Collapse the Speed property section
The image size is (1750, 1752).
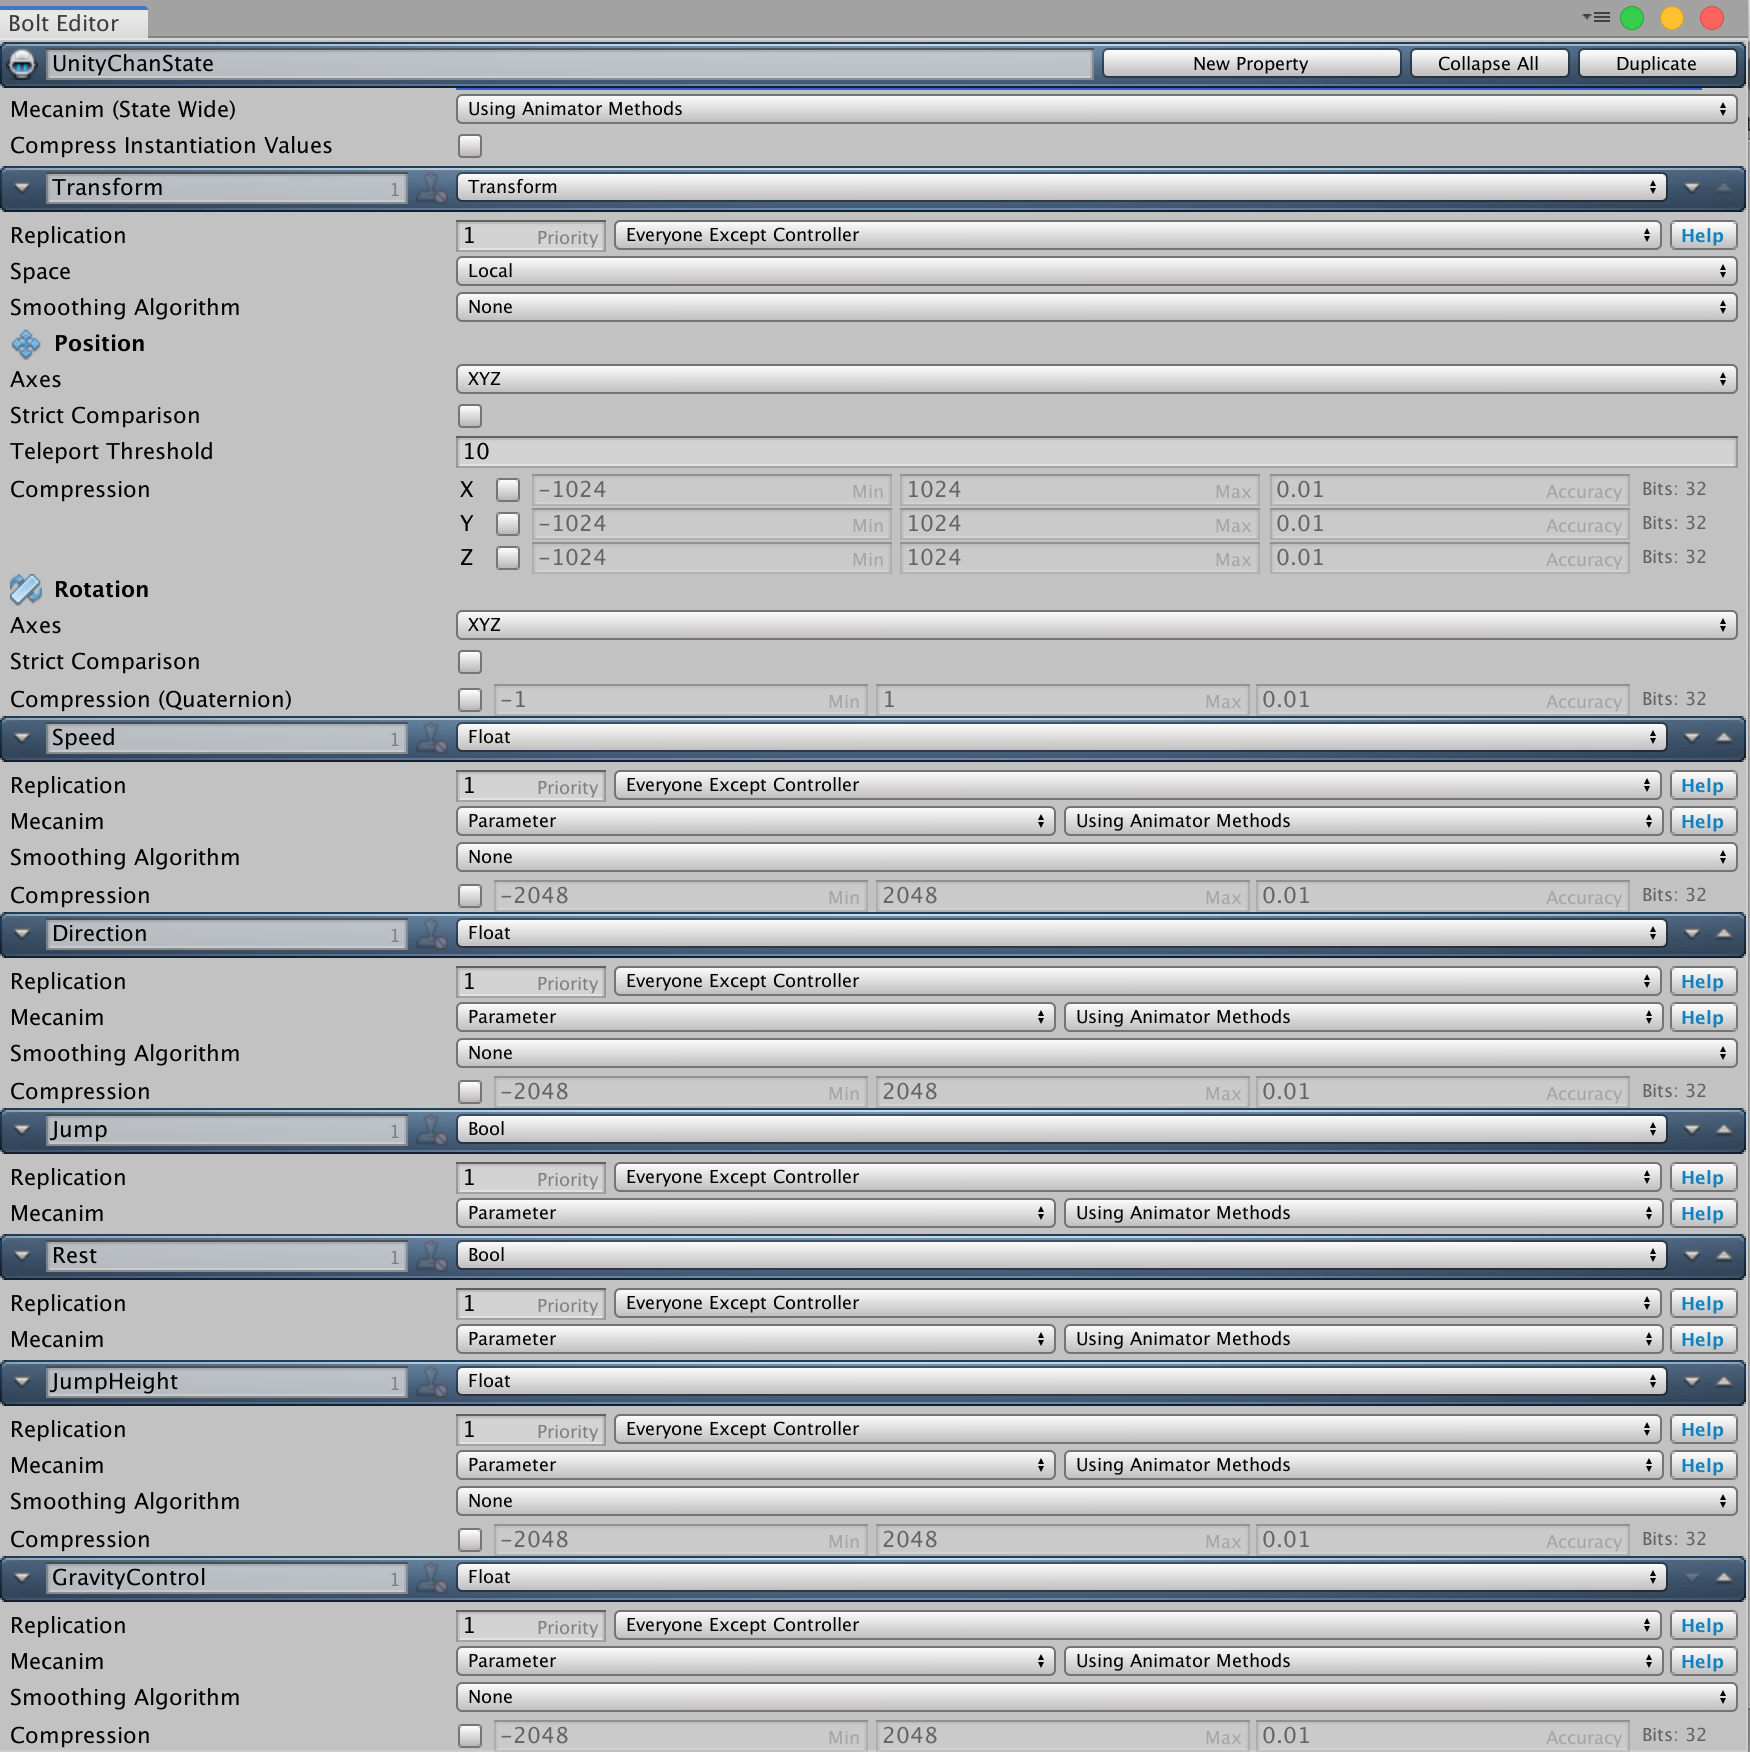tap(23, 737)
